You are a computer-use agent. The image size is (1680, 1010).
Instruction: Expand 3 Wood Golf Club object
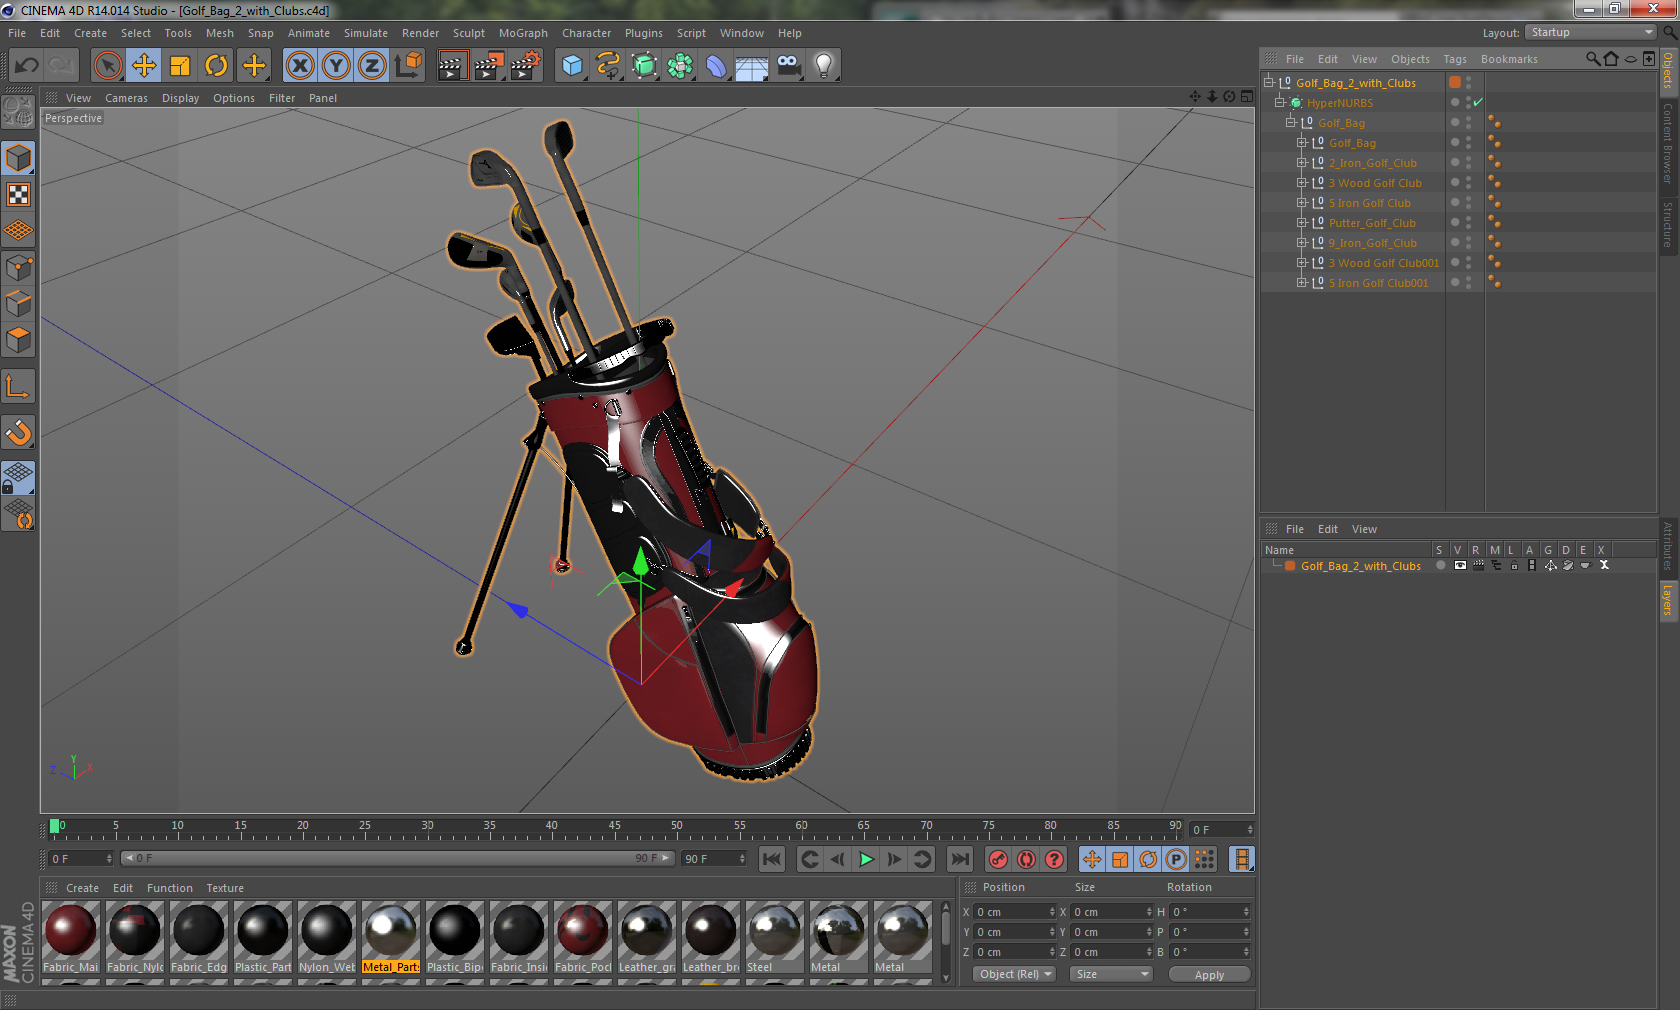pos(1302,182)
